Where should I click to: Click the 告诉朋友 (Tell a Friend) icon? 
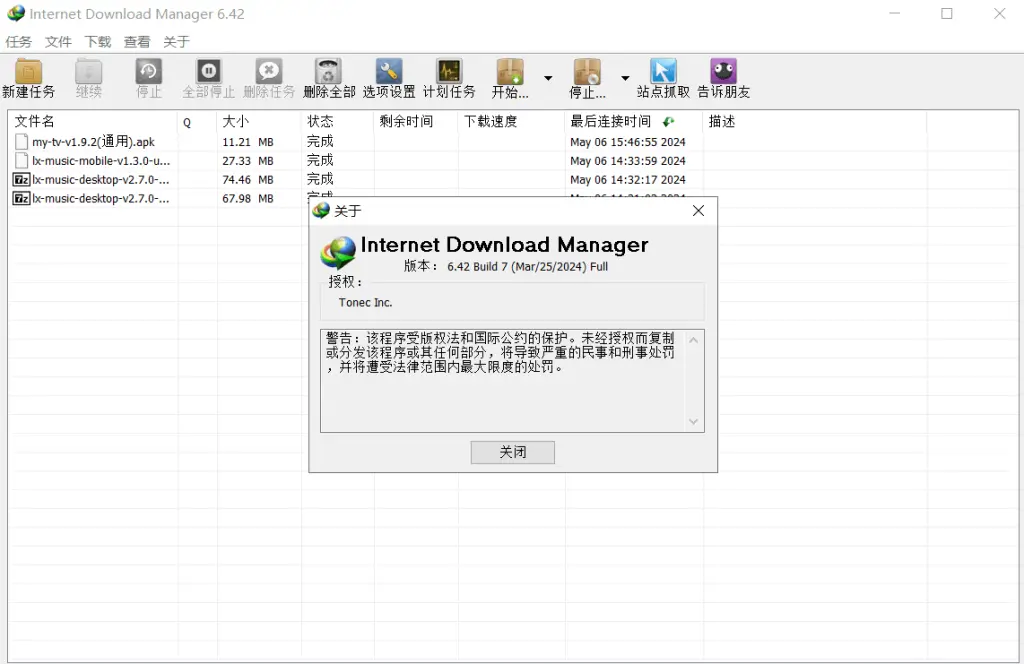click(723, 72)
